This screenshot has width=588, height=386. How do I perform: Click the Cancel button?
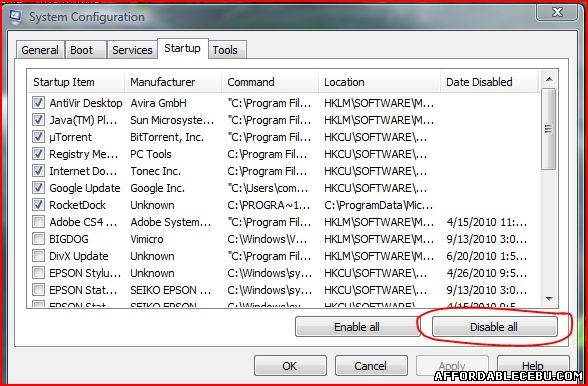pyautogui.click(x=370, y=366)
